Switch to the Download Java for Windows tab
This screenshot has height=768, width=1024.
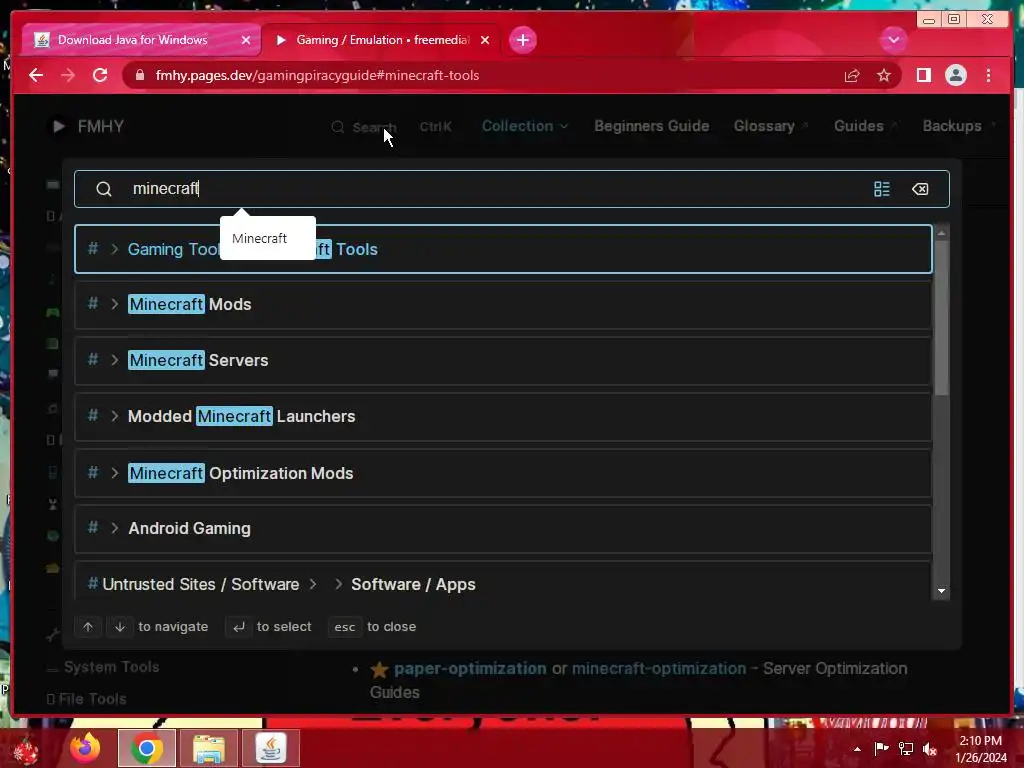coord(140,40)
